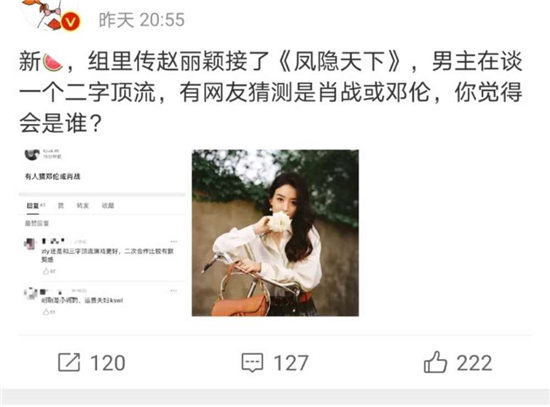The image size is (550, 407).
Task: Click the comment count 127
Action: click(x=291, y=363)
